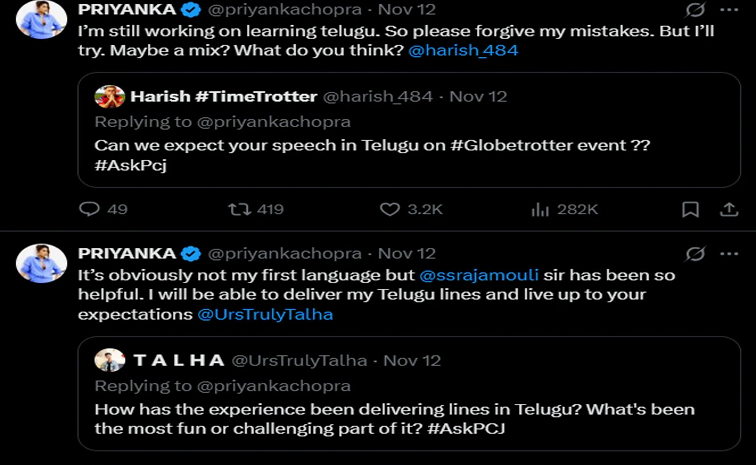This screenshot has width=756, height=465.
Task: Open more options on second tweet
Action: [727, 254]
